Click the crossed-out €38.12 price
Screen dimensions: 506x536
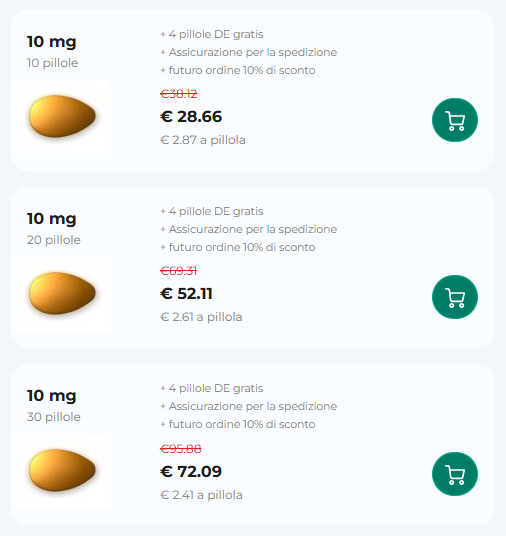pos(179,94)
